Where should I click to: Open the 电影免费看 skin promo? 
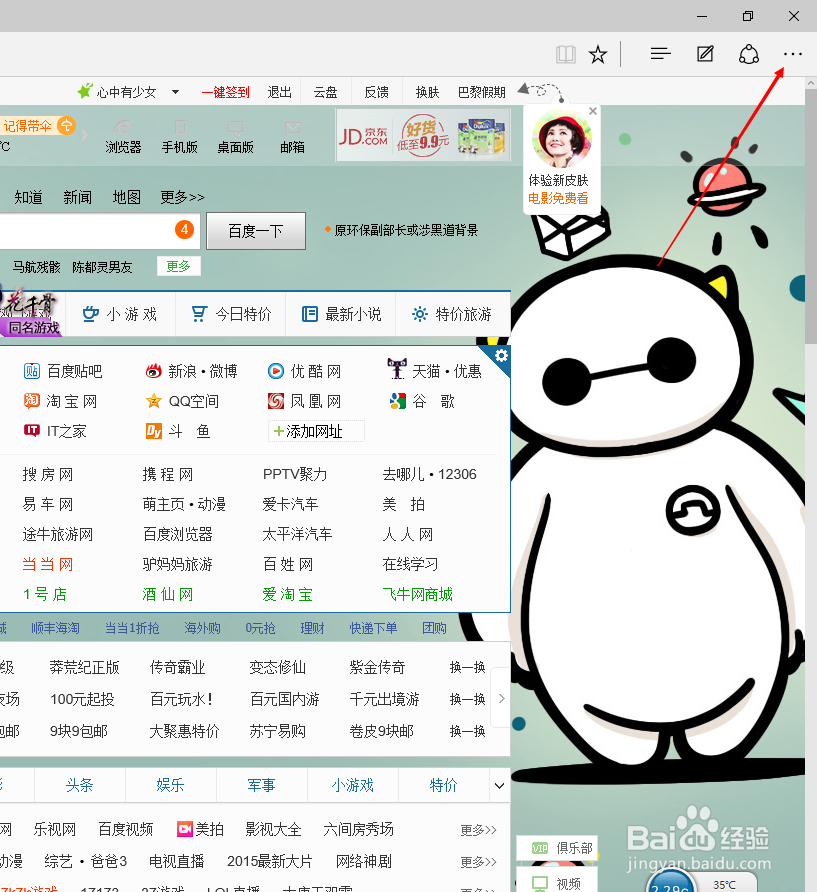click(558, 198)
